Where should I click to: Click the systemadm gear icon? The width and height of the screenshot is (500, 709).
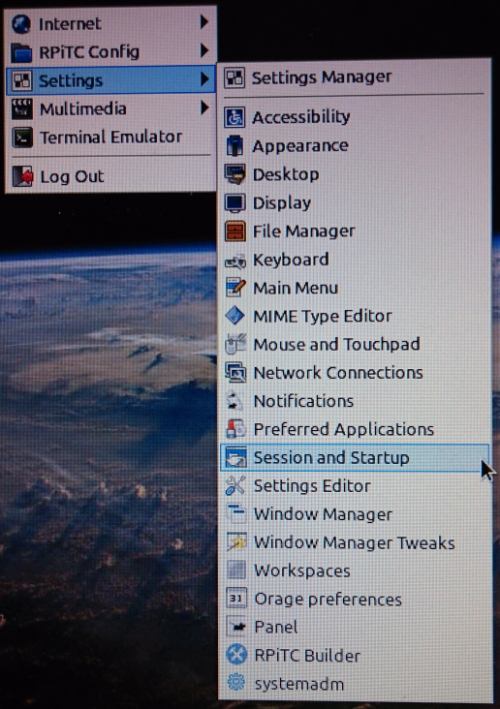click(x=236, y=683)
